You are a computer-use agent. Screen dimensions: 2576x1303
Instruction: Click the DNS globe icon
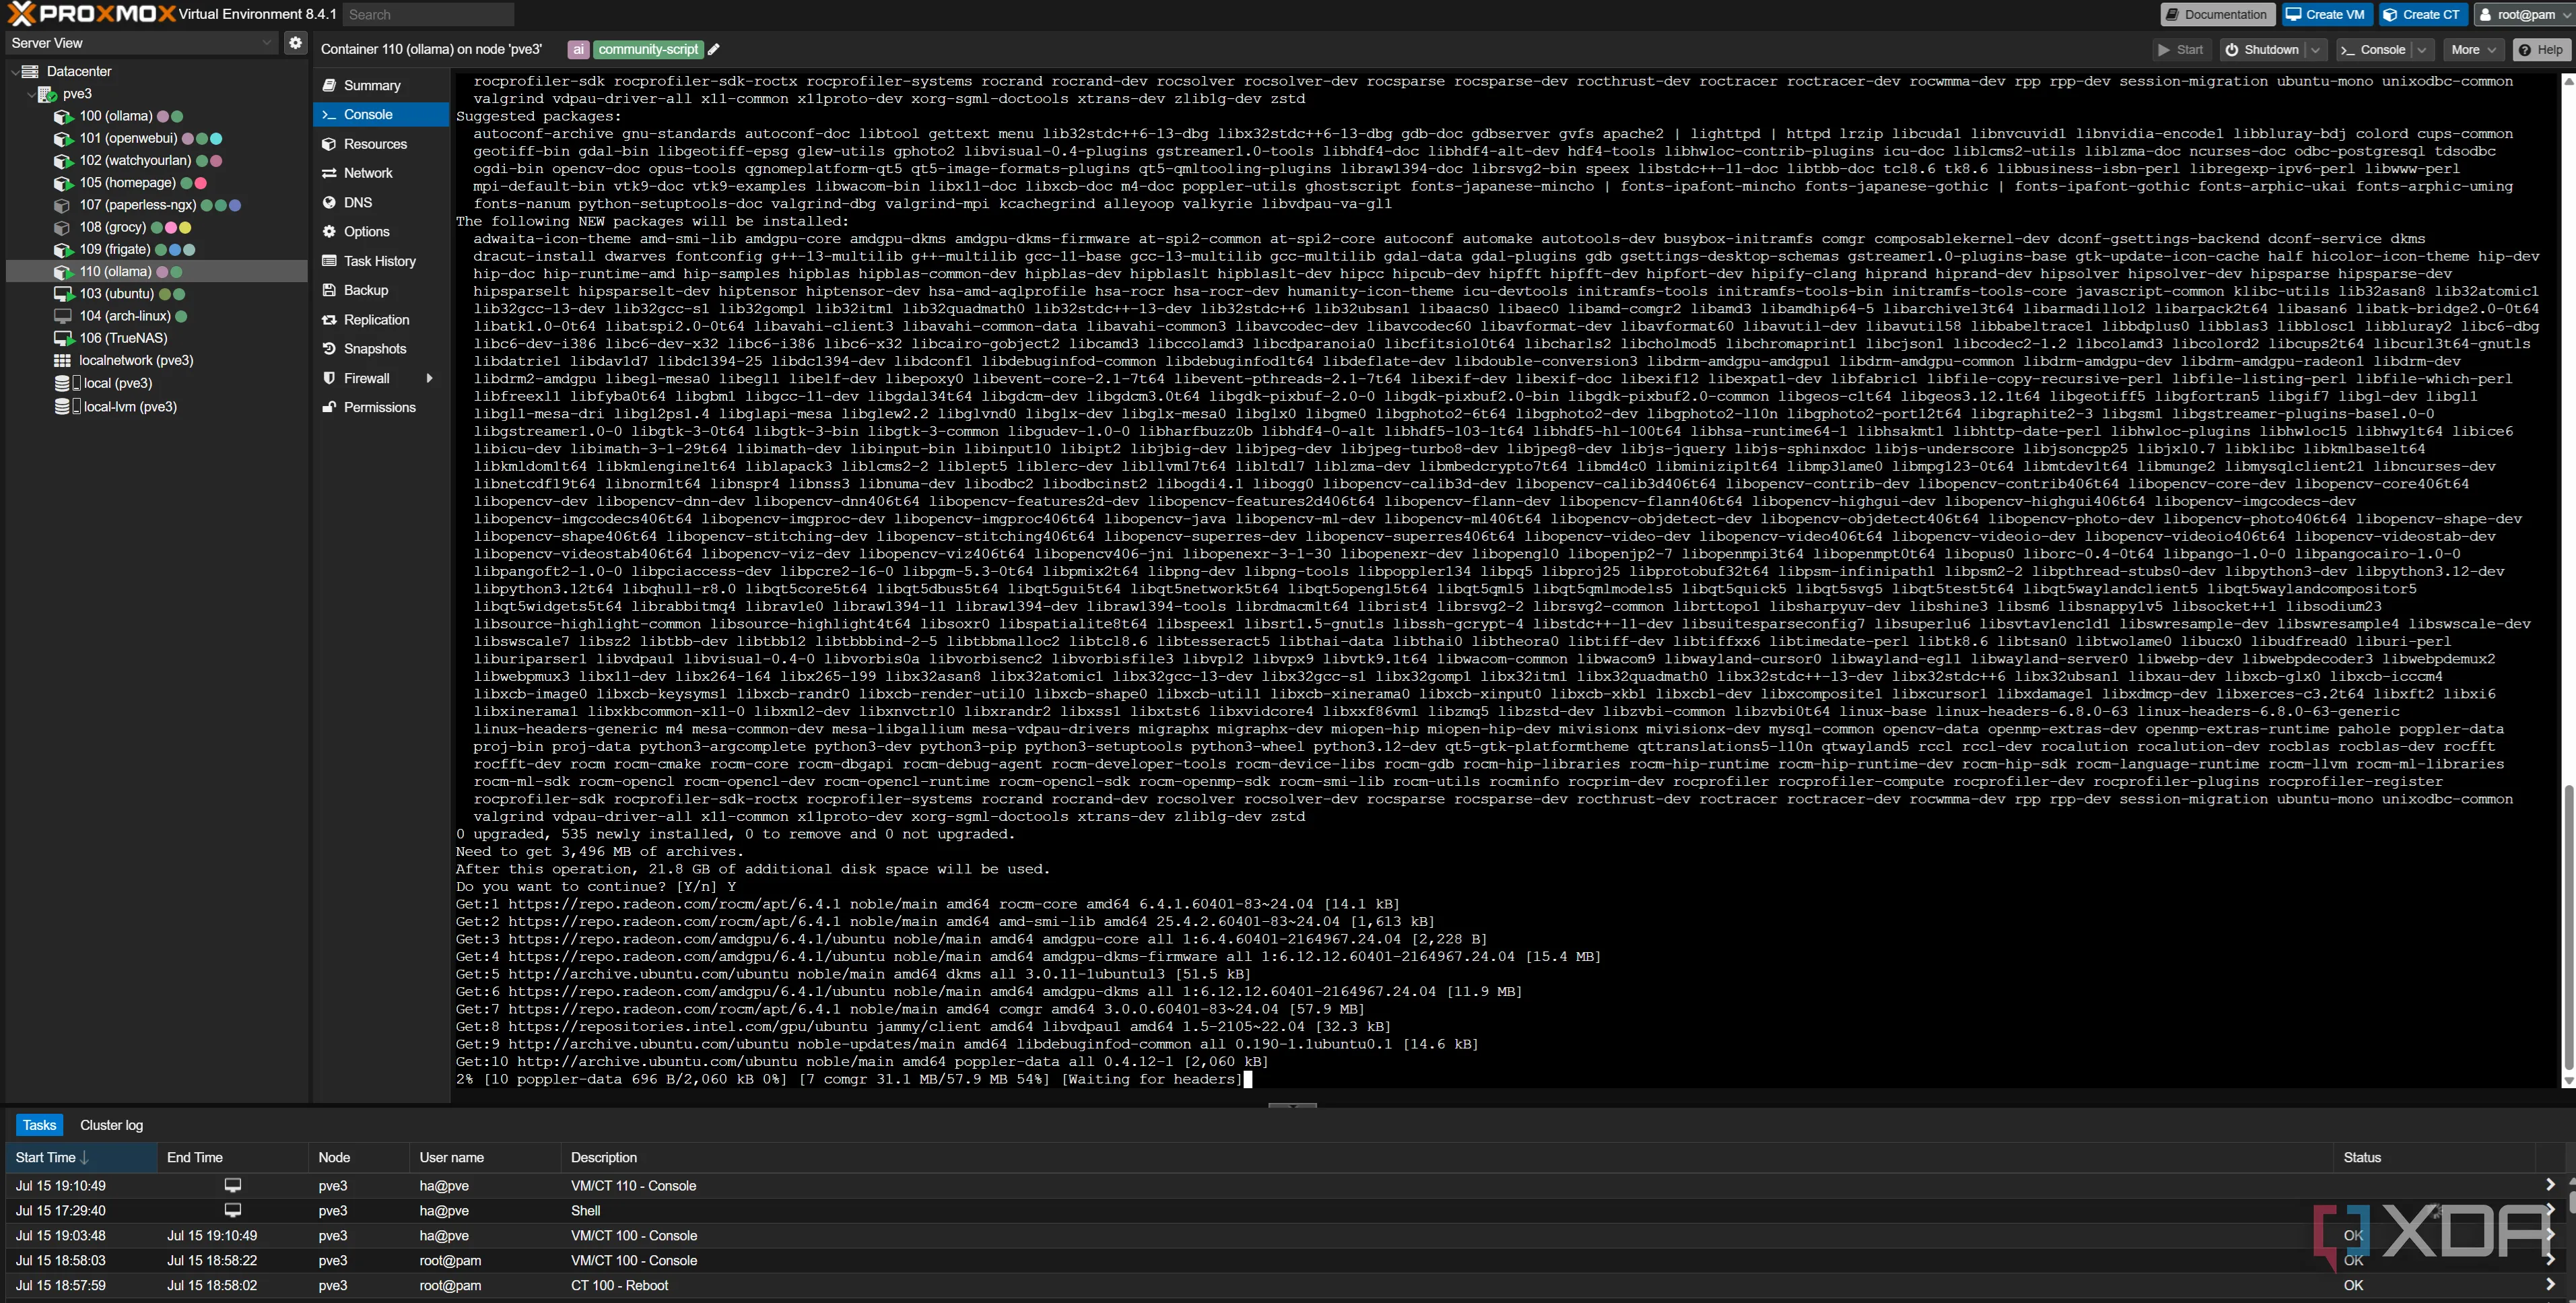click(x=329, y=202)
